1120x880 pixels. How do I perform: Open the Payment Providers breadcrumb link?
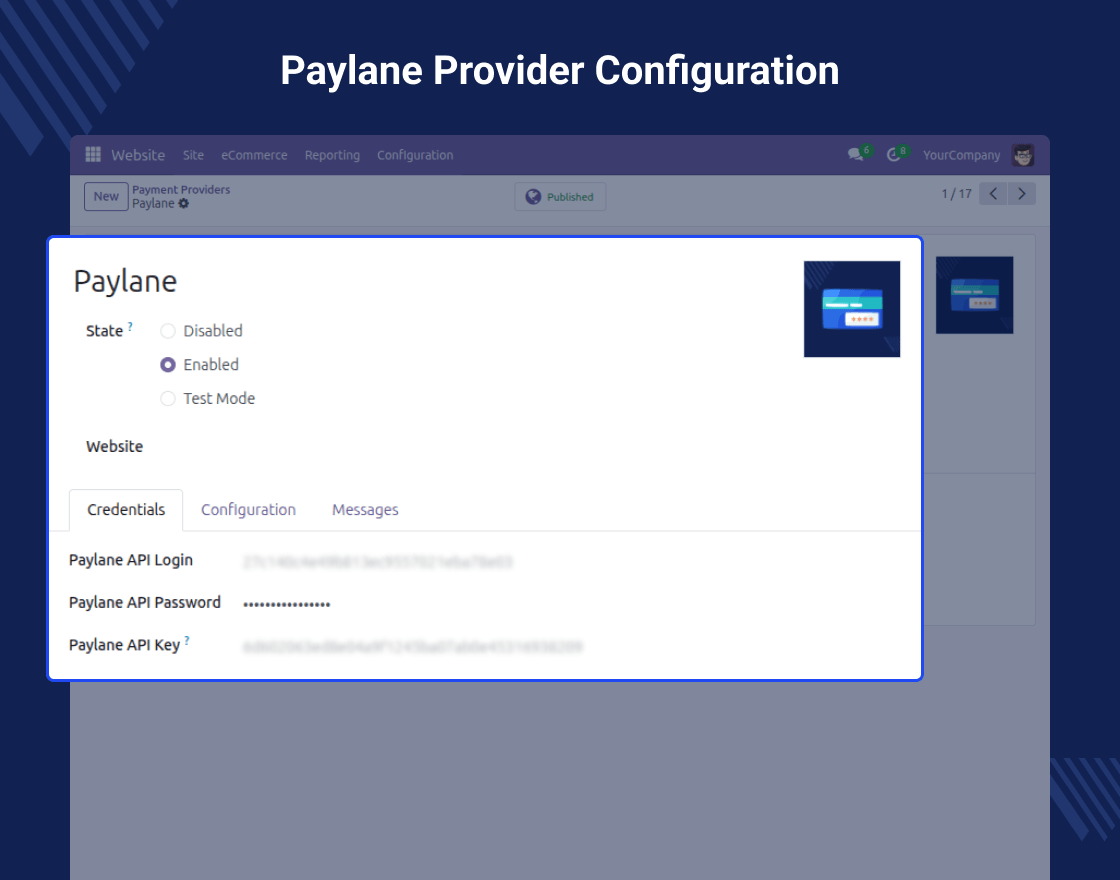pyautogui.click(x=181, y=190)
